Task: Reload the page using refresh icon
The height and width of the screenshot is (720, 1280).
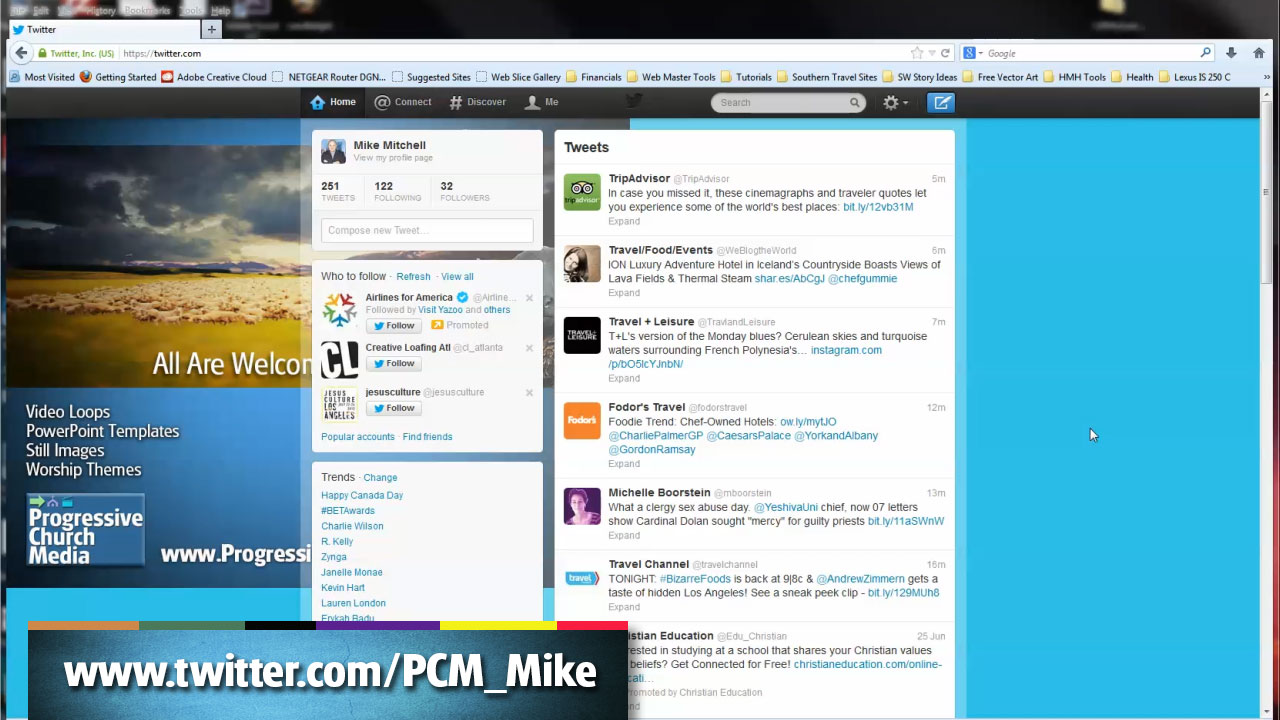Action: click(x=946, y=53)
